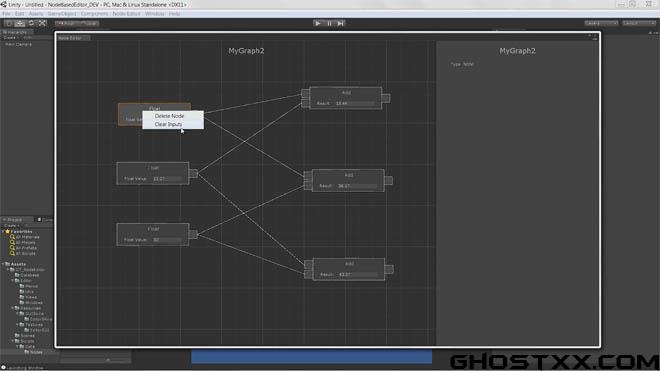Open the Layers dropdown in toolbar
Screen dimensions: 660x371
pyautogui.click(x=601, y=23)
